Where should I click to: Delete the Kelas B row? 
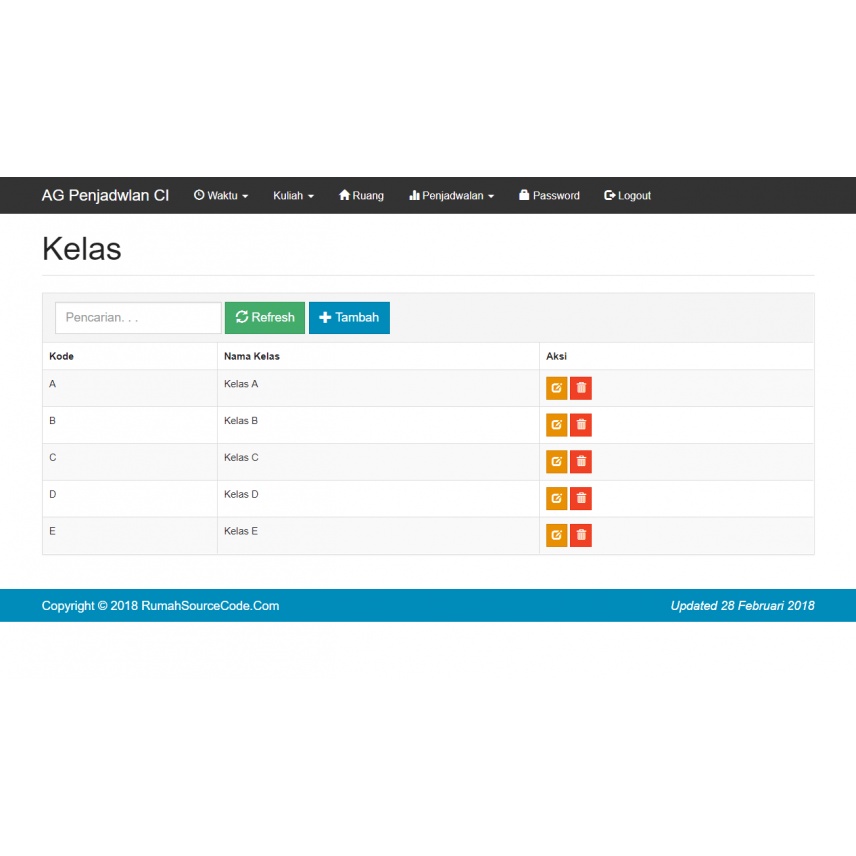point(581,425)
